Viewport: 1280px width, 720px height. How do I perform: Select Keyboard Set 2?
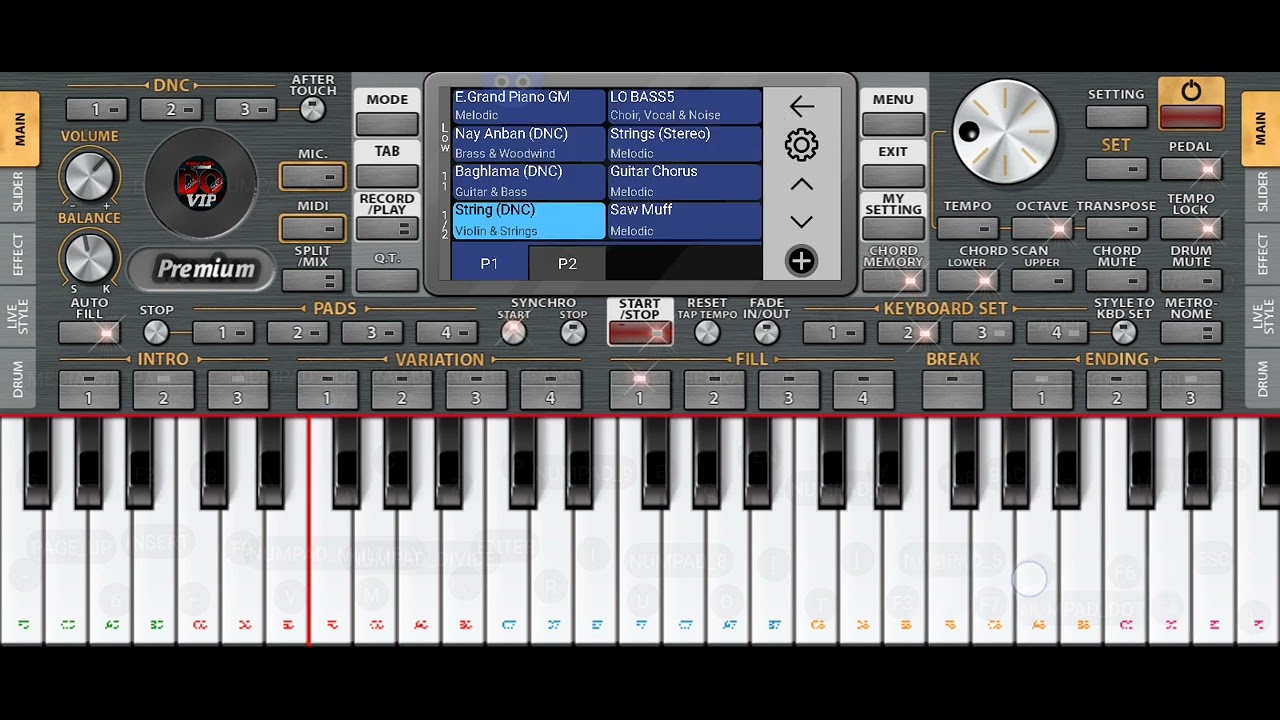click(908, 333)
